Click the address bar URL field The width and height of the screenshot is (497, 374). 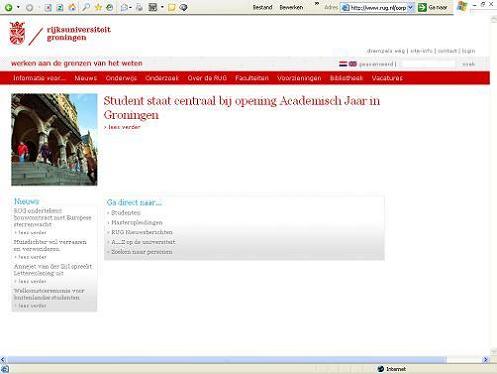(x=378, y=8)
